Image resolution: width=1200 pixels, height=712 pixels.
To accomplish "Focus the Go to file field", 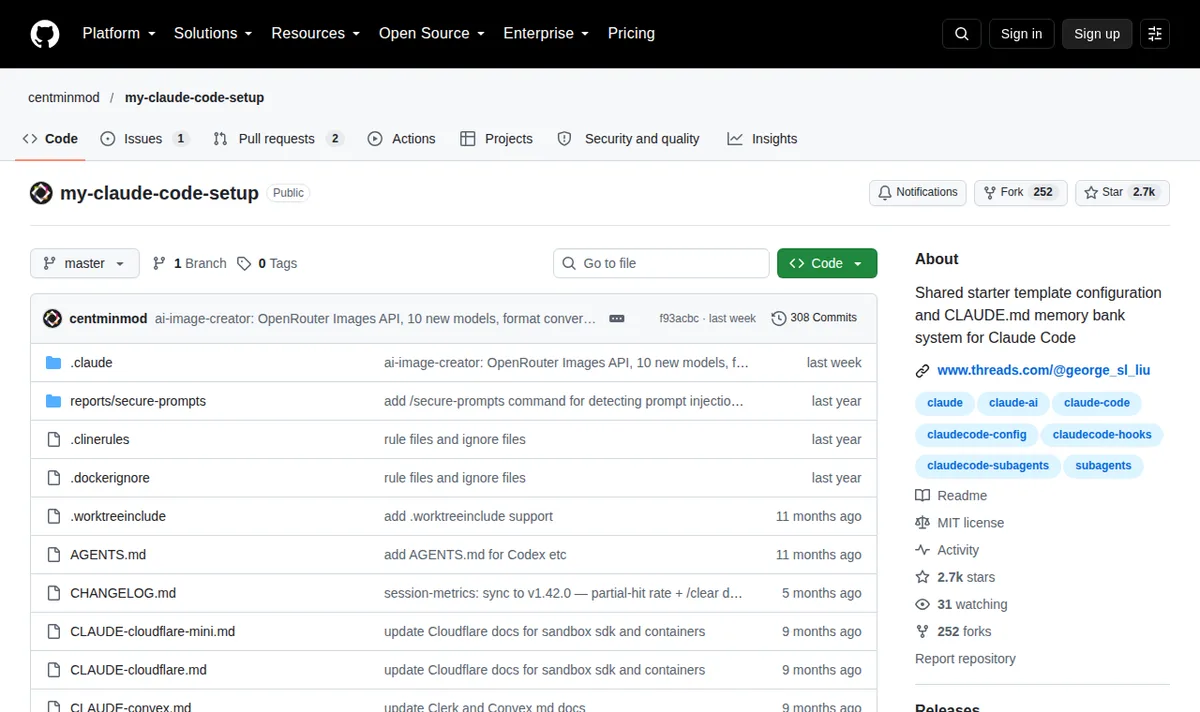I will (x=661, y=263).
